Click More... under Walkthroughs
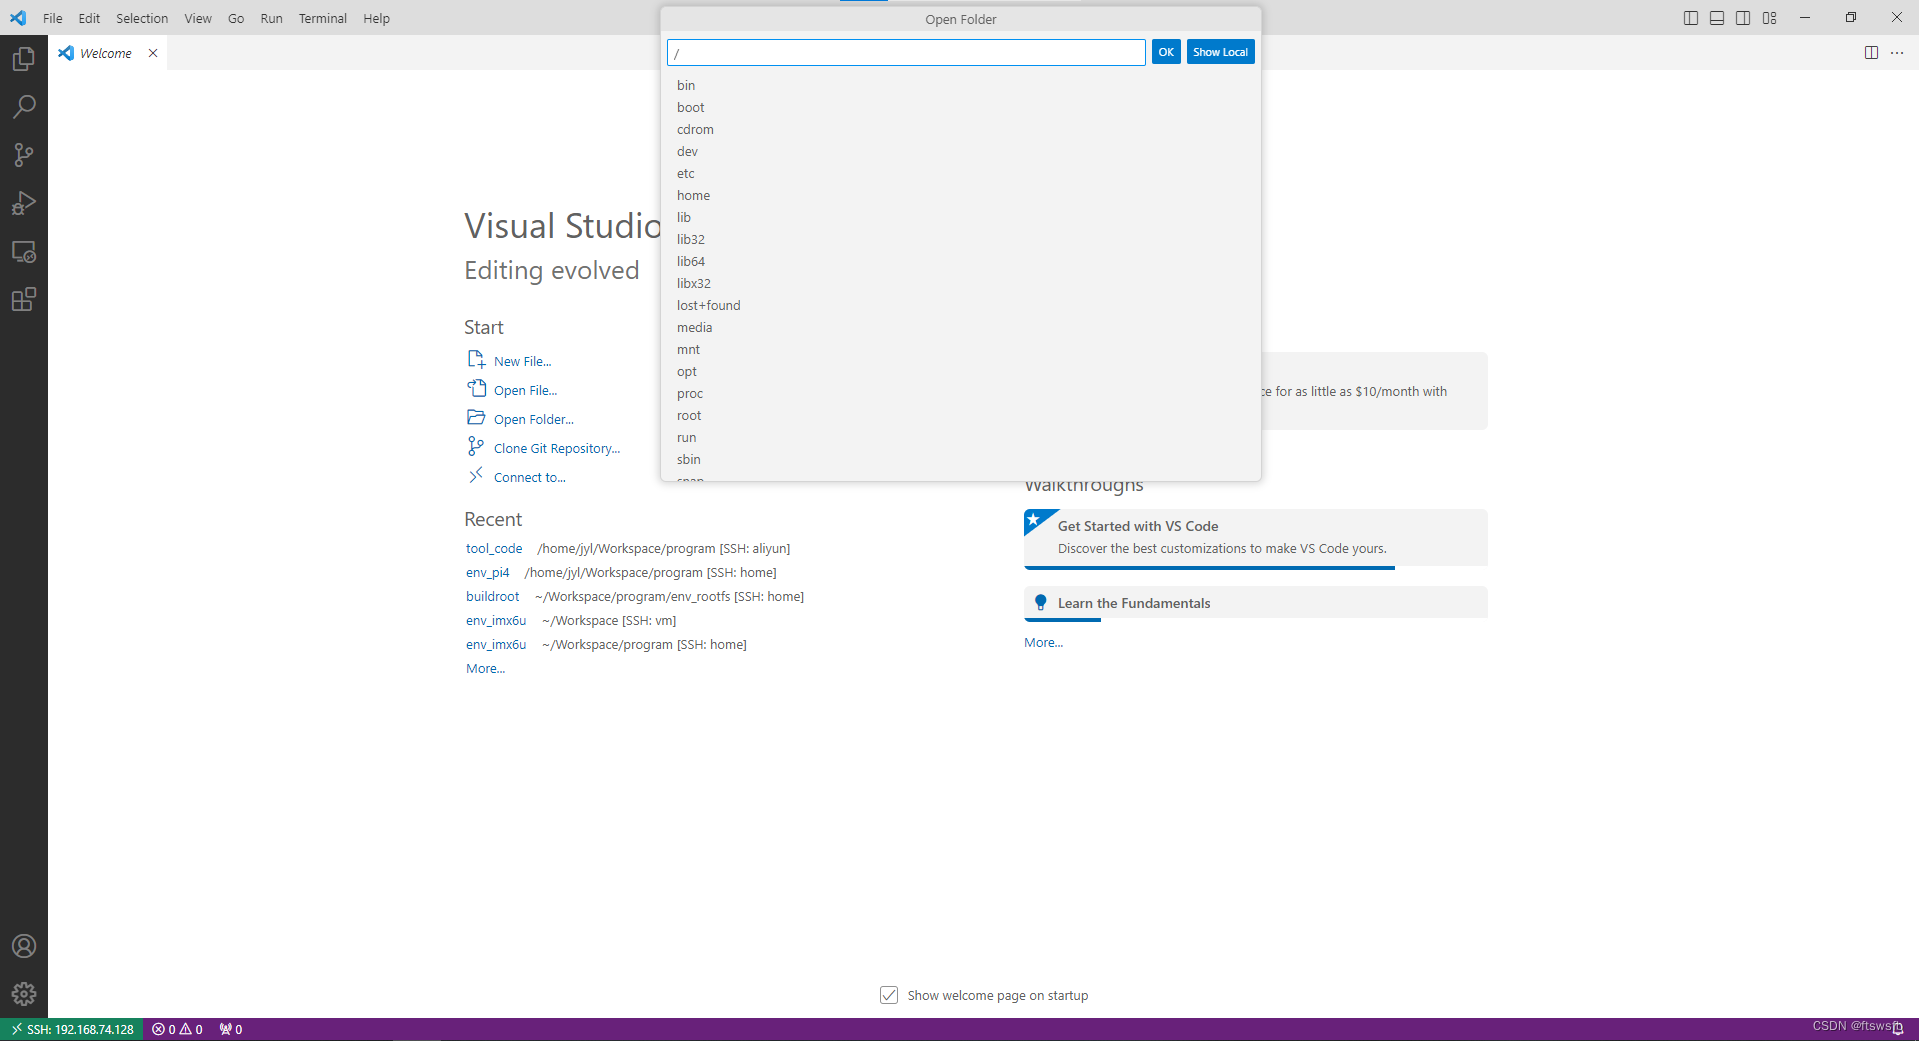Image resolution: width=1919 pixels, height=1041 pixels. click(1043, 642)
